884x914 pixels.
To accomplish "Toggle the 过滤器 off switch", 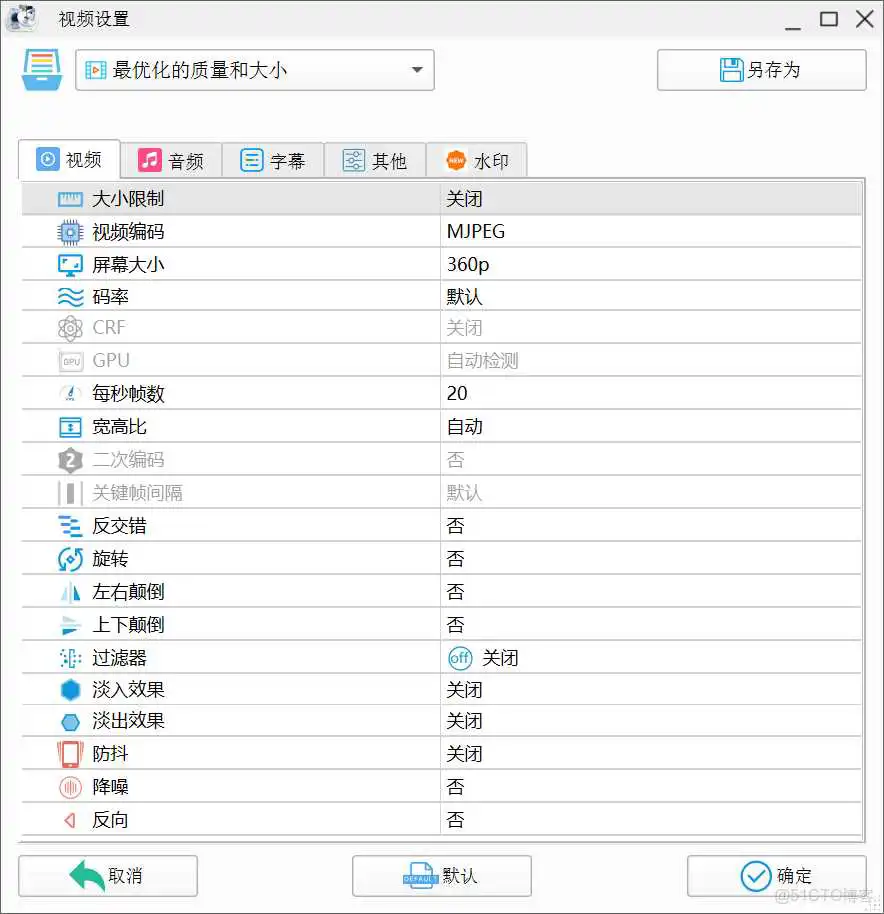I will tap(458, 657).
